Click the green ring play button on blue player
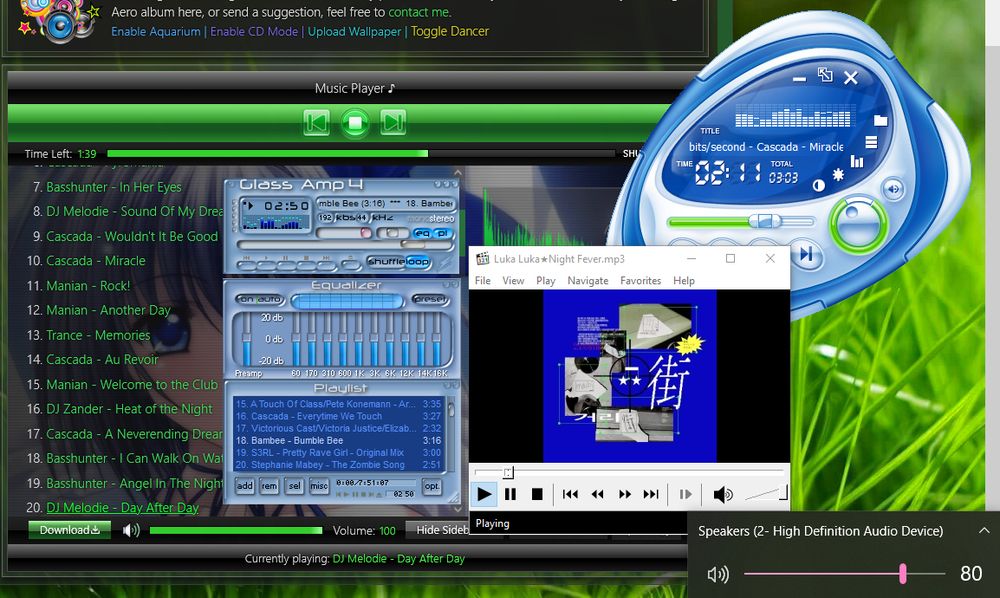Screen dimensions: 1000x598 pos(858,224)
